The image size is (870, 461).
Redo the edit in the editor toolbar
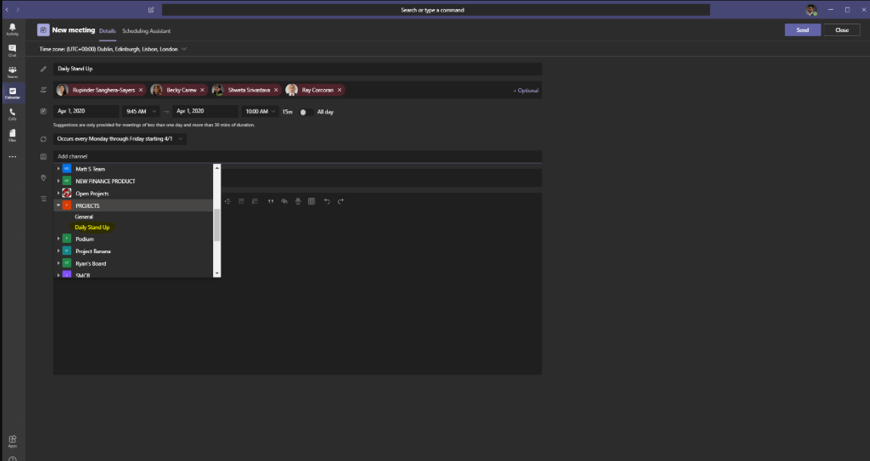tap(341, 201)
